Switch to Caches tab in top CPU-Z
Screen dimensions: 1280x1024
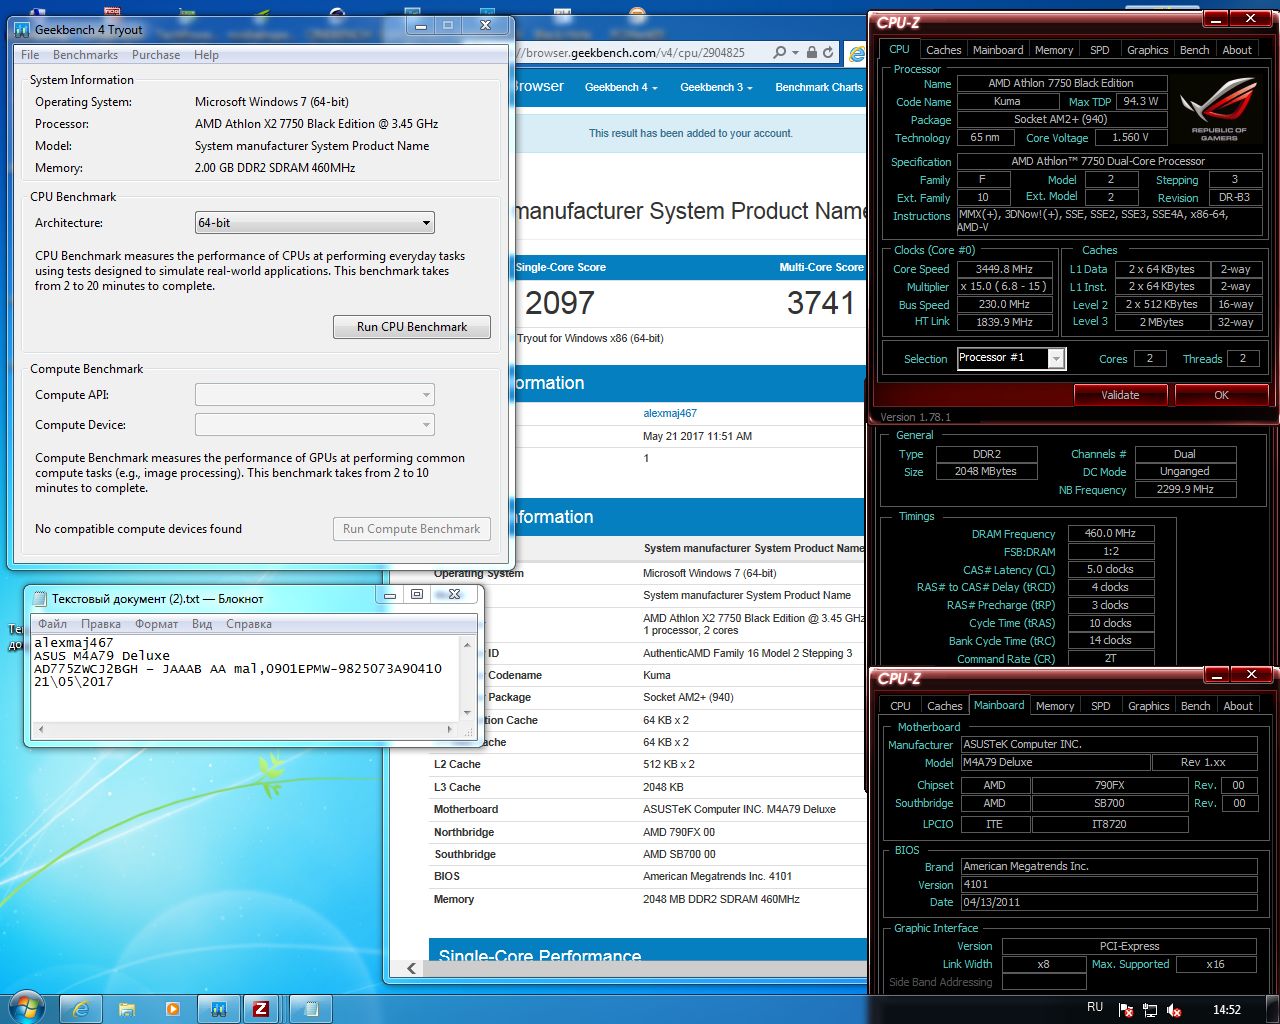943,50
